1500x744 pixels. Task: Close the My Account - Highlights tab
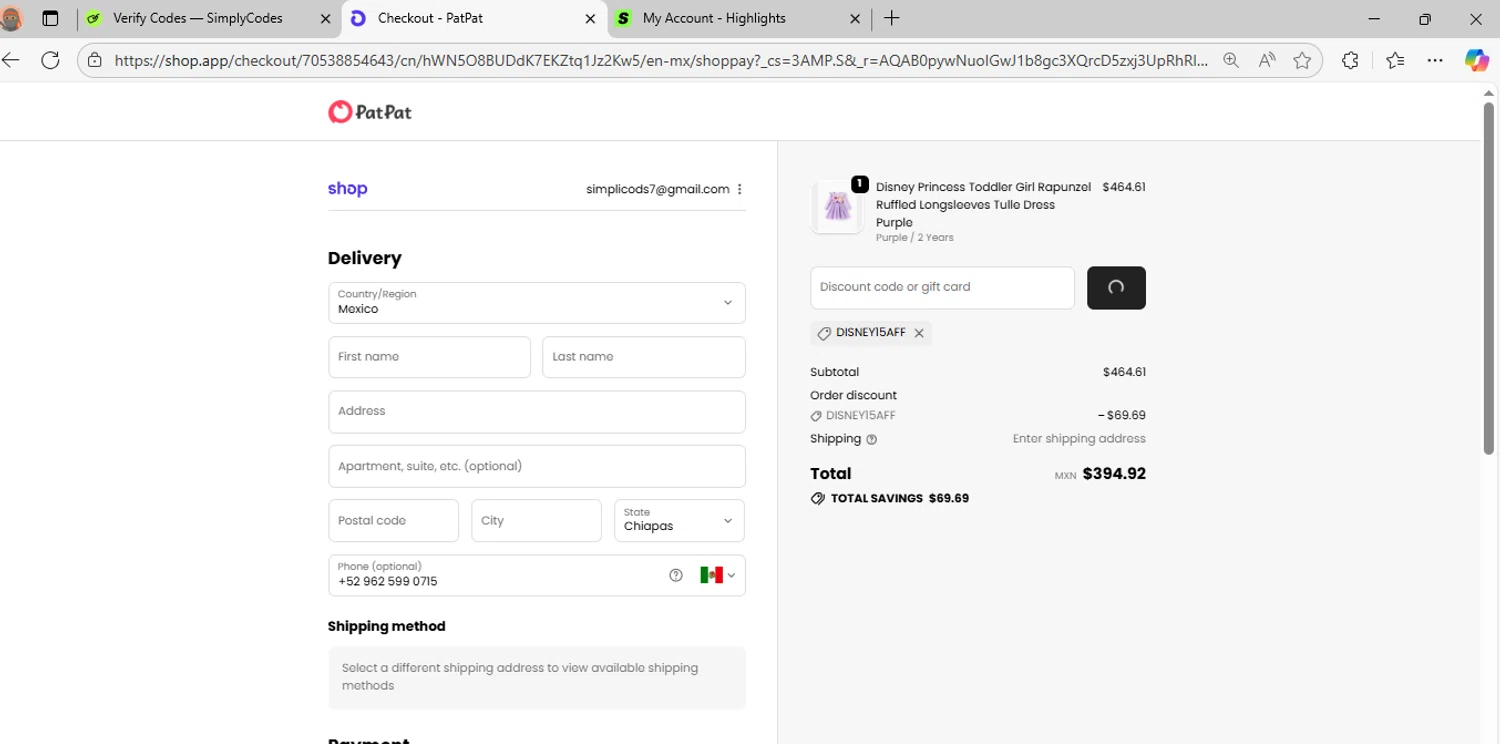click(854, 18)
